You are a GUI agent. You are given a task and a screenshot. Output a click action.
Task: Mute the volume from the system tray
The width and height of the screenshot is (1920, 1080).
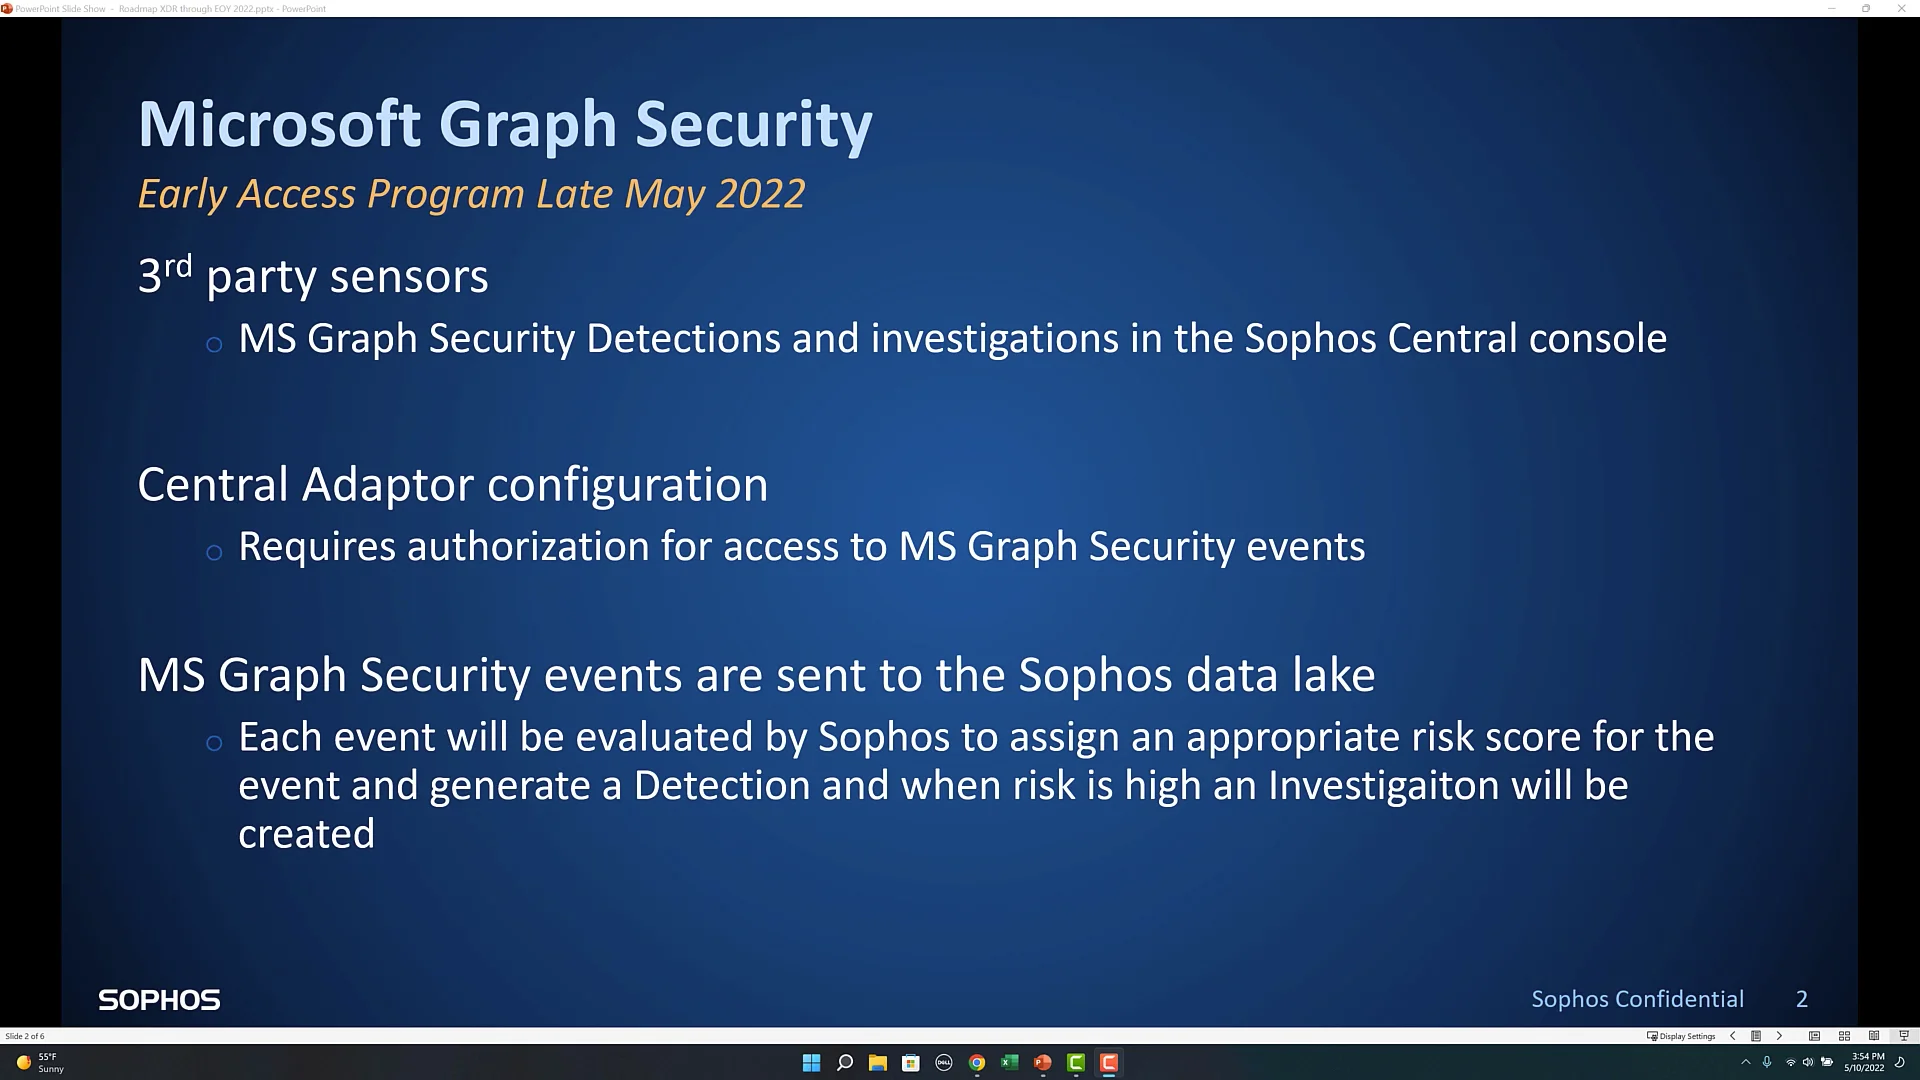(1808, 1062)
